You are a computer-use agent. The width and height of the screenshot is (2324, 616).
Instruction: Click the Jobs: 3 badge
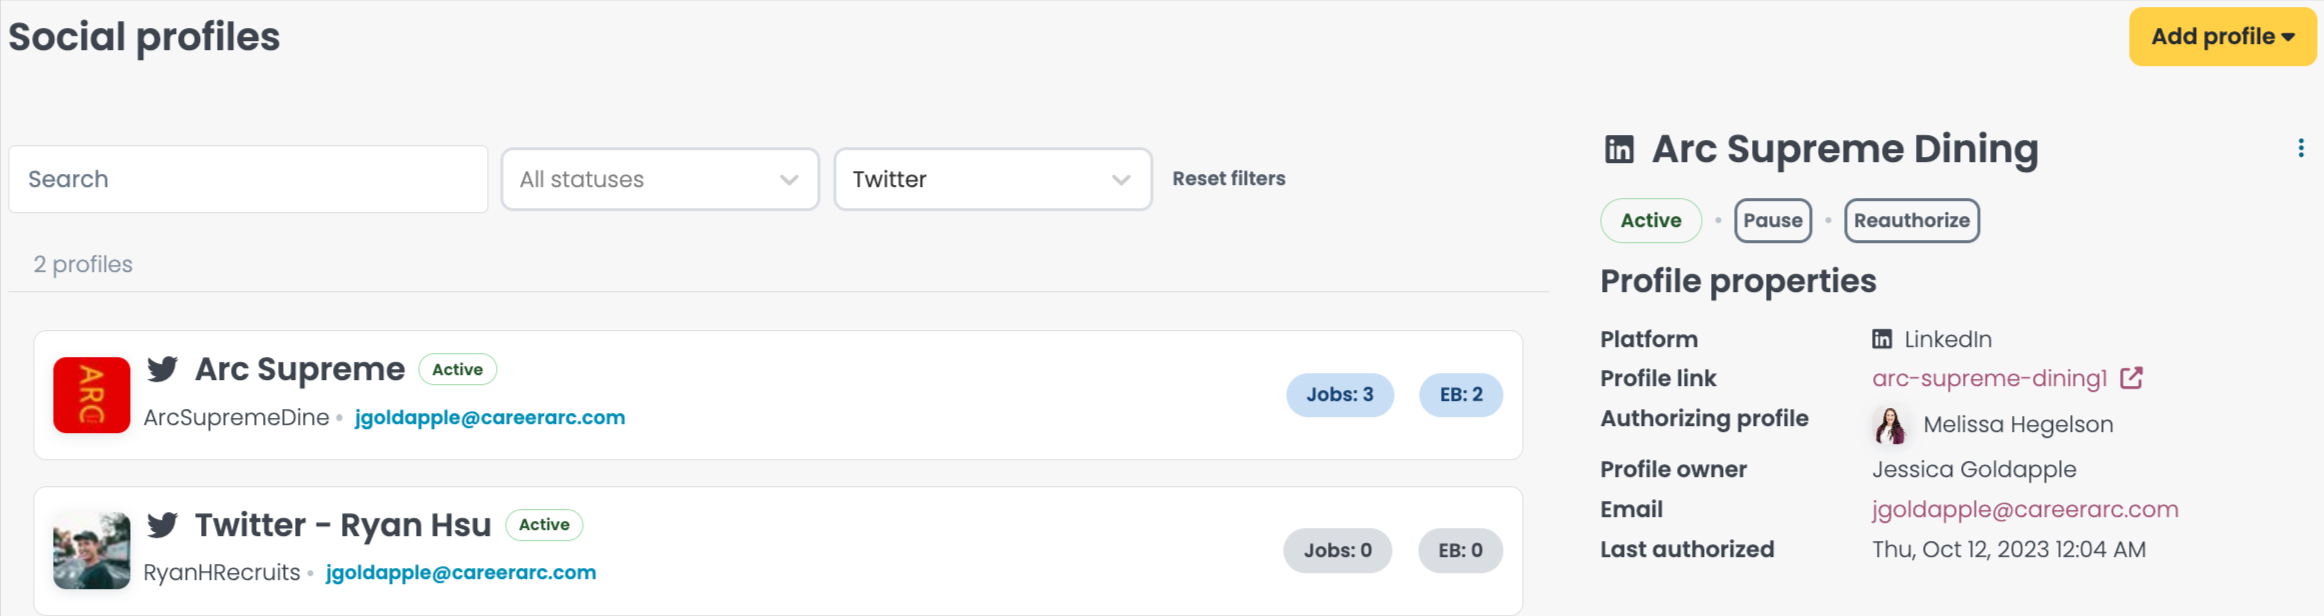click(x=1340, y=395)
